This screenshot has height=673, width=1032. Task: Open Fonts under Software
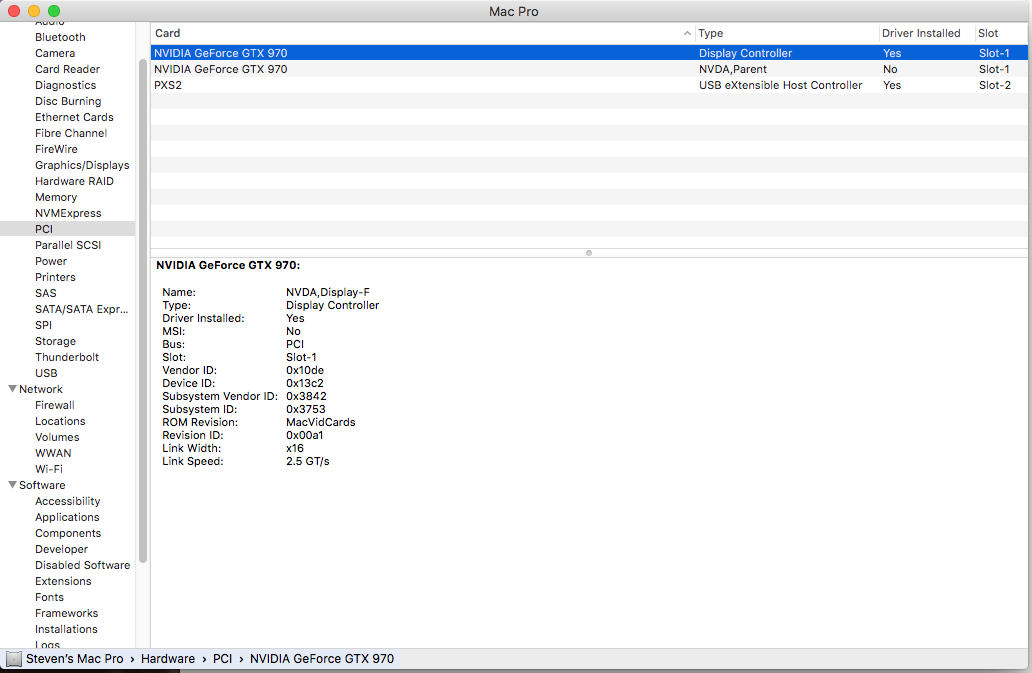(x=49, y=597)
